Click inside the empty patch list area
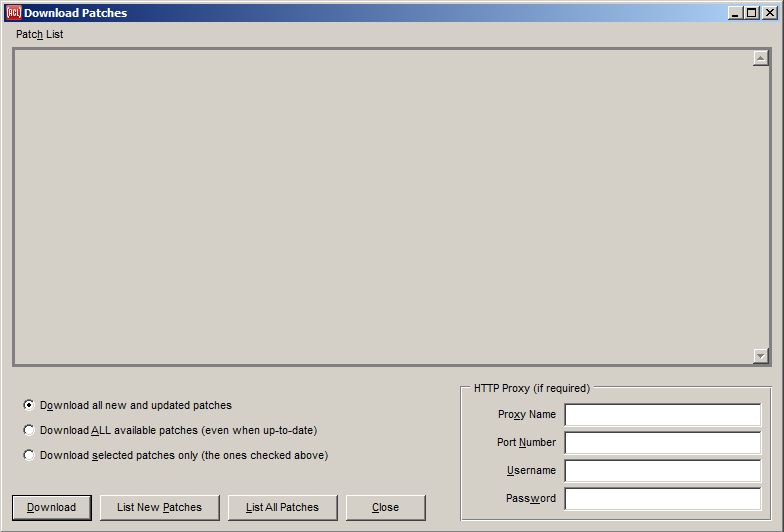 coord(380,207)
